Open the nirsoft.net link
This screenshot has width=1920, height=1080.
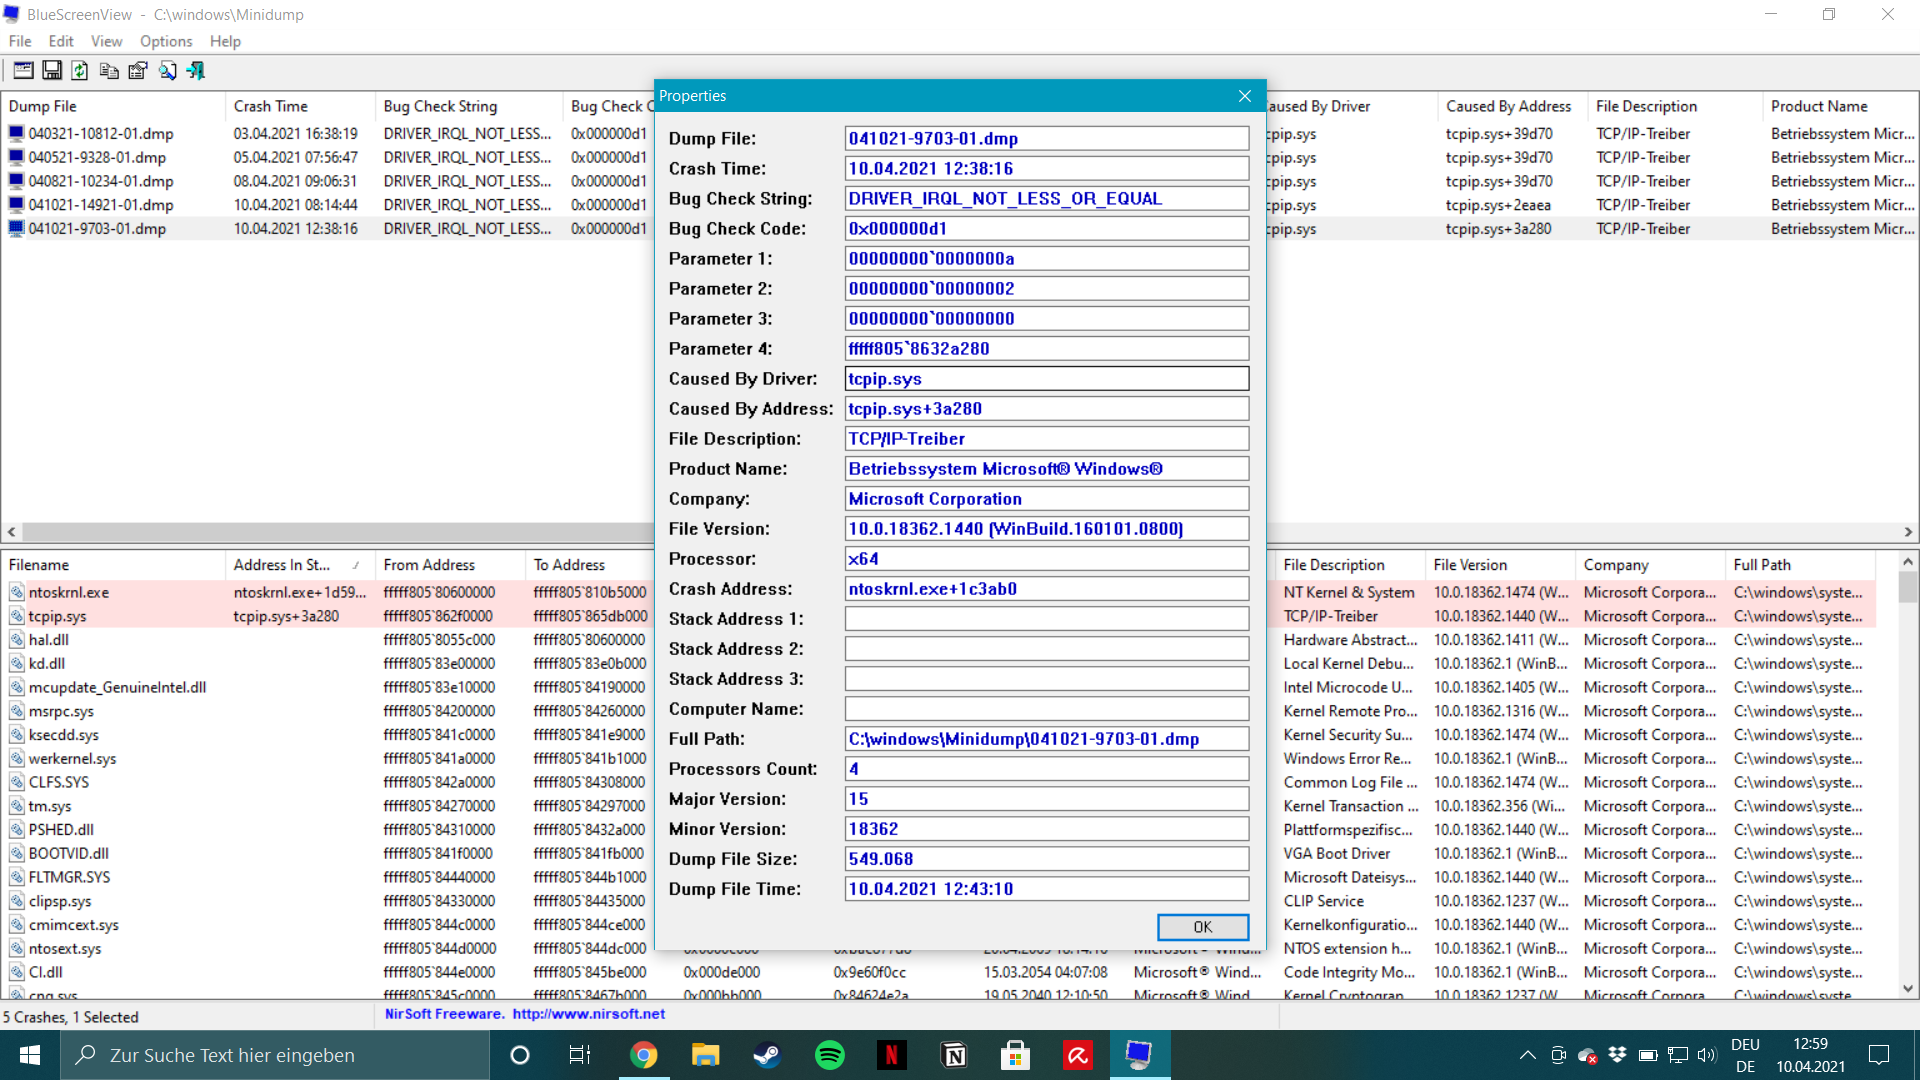tap(588, 1014)
